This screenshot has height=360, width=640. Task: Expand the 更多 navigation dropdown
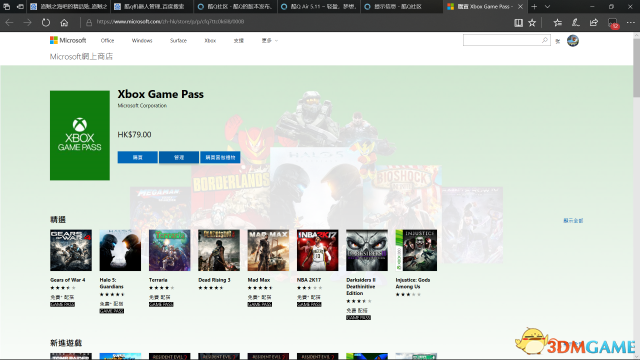(x=269, y=40)
